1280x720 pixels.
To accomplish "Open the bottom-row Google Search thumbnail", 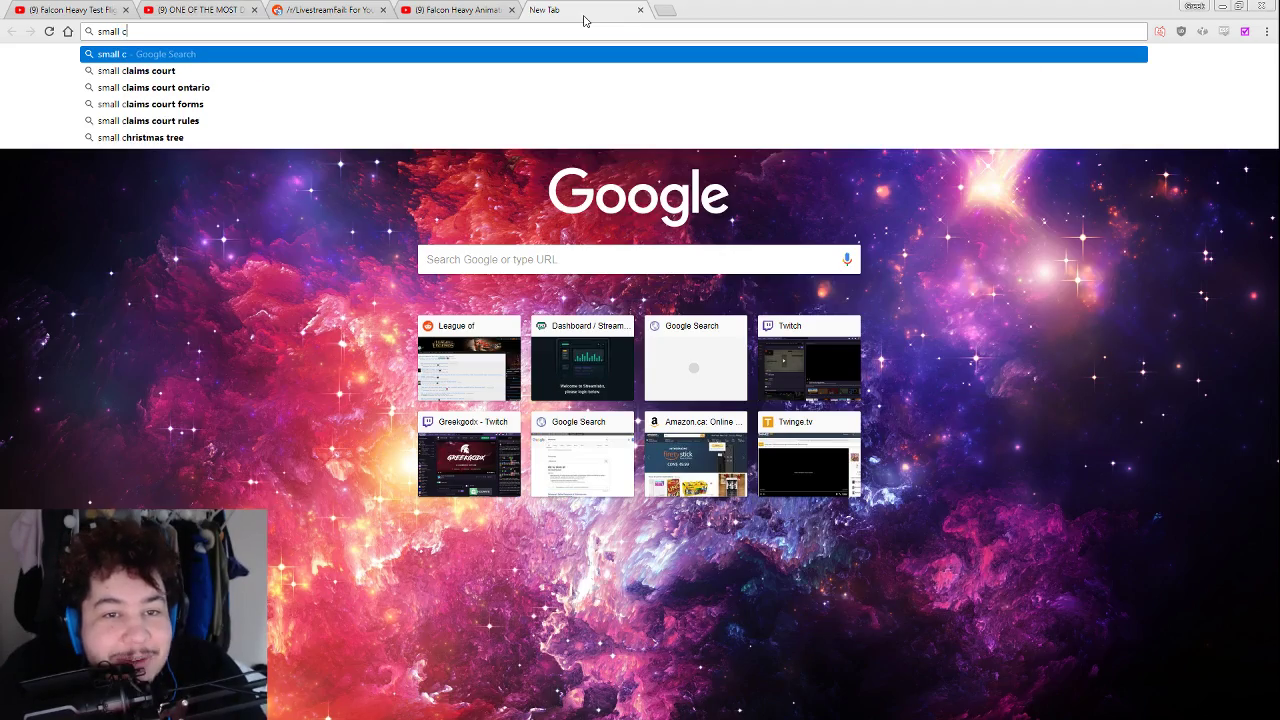I will (582, 455).
